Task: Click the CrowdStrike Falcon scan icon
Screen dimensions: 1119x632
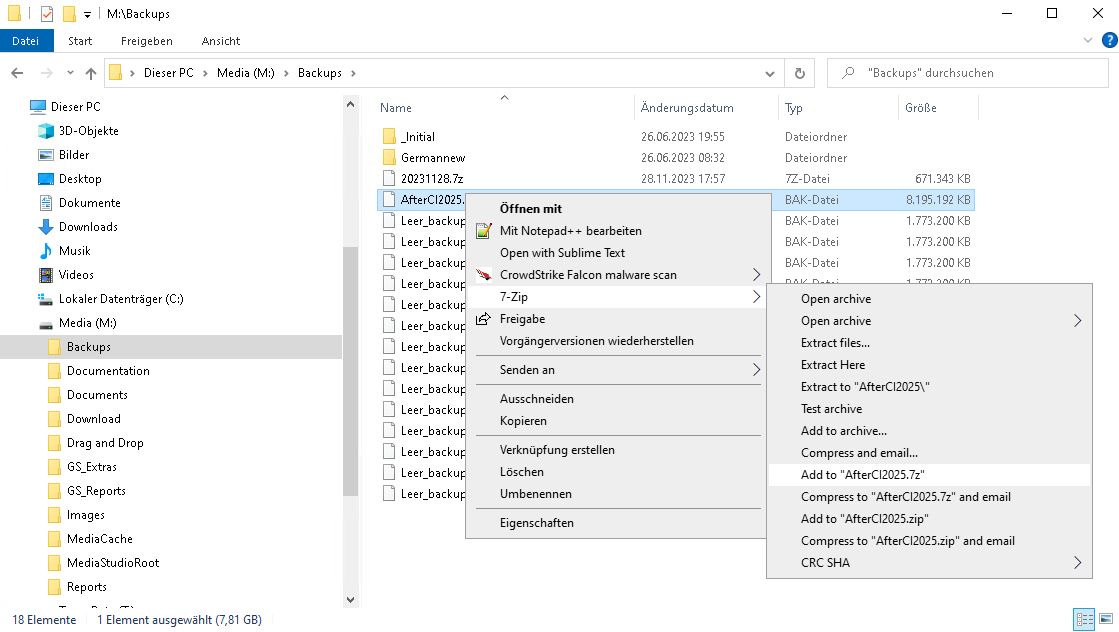Action: click(484, 275)
